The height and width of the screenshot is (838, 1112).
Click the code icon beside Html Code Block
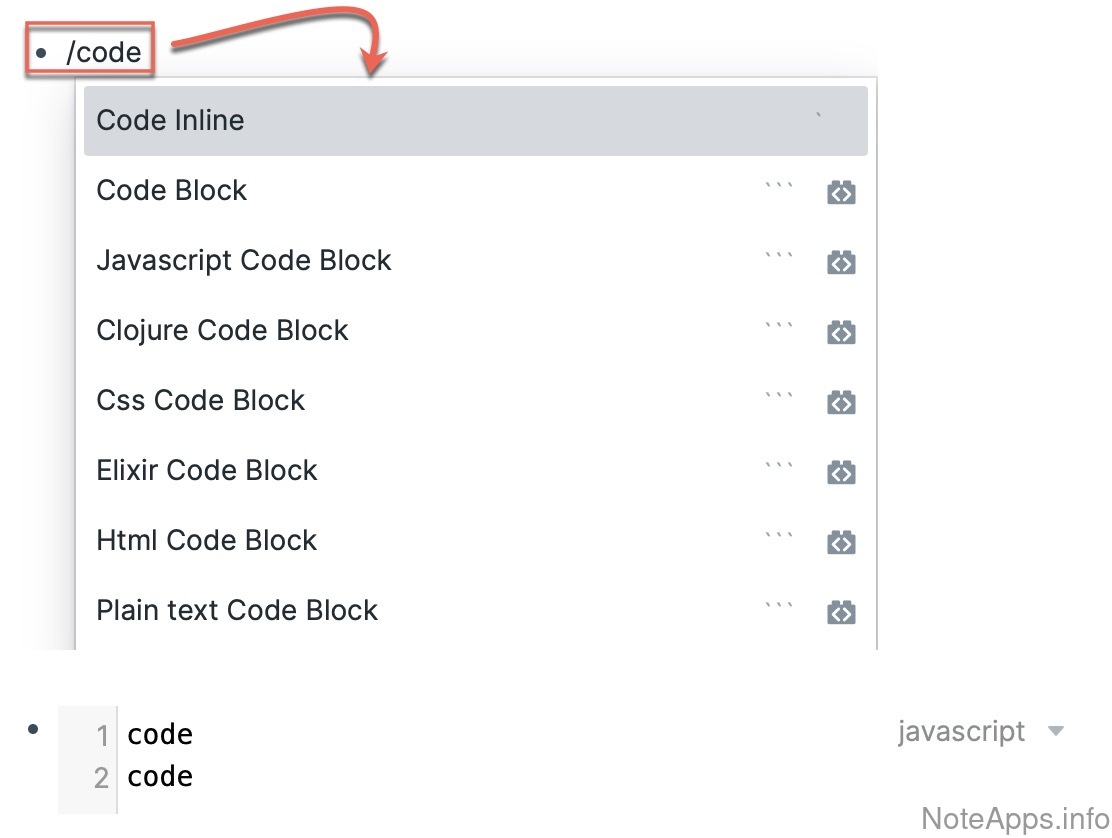tap(841, 543)
